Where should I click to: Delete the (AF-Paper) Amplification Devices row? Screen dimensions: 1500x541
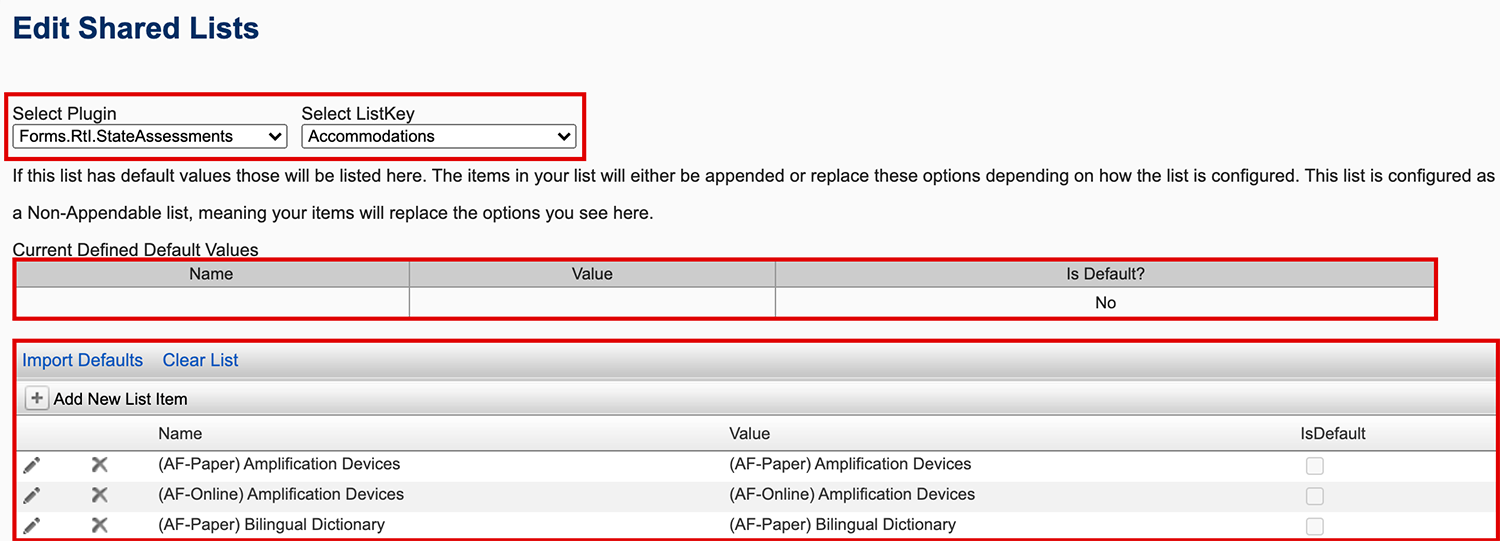tap(99, 465)
